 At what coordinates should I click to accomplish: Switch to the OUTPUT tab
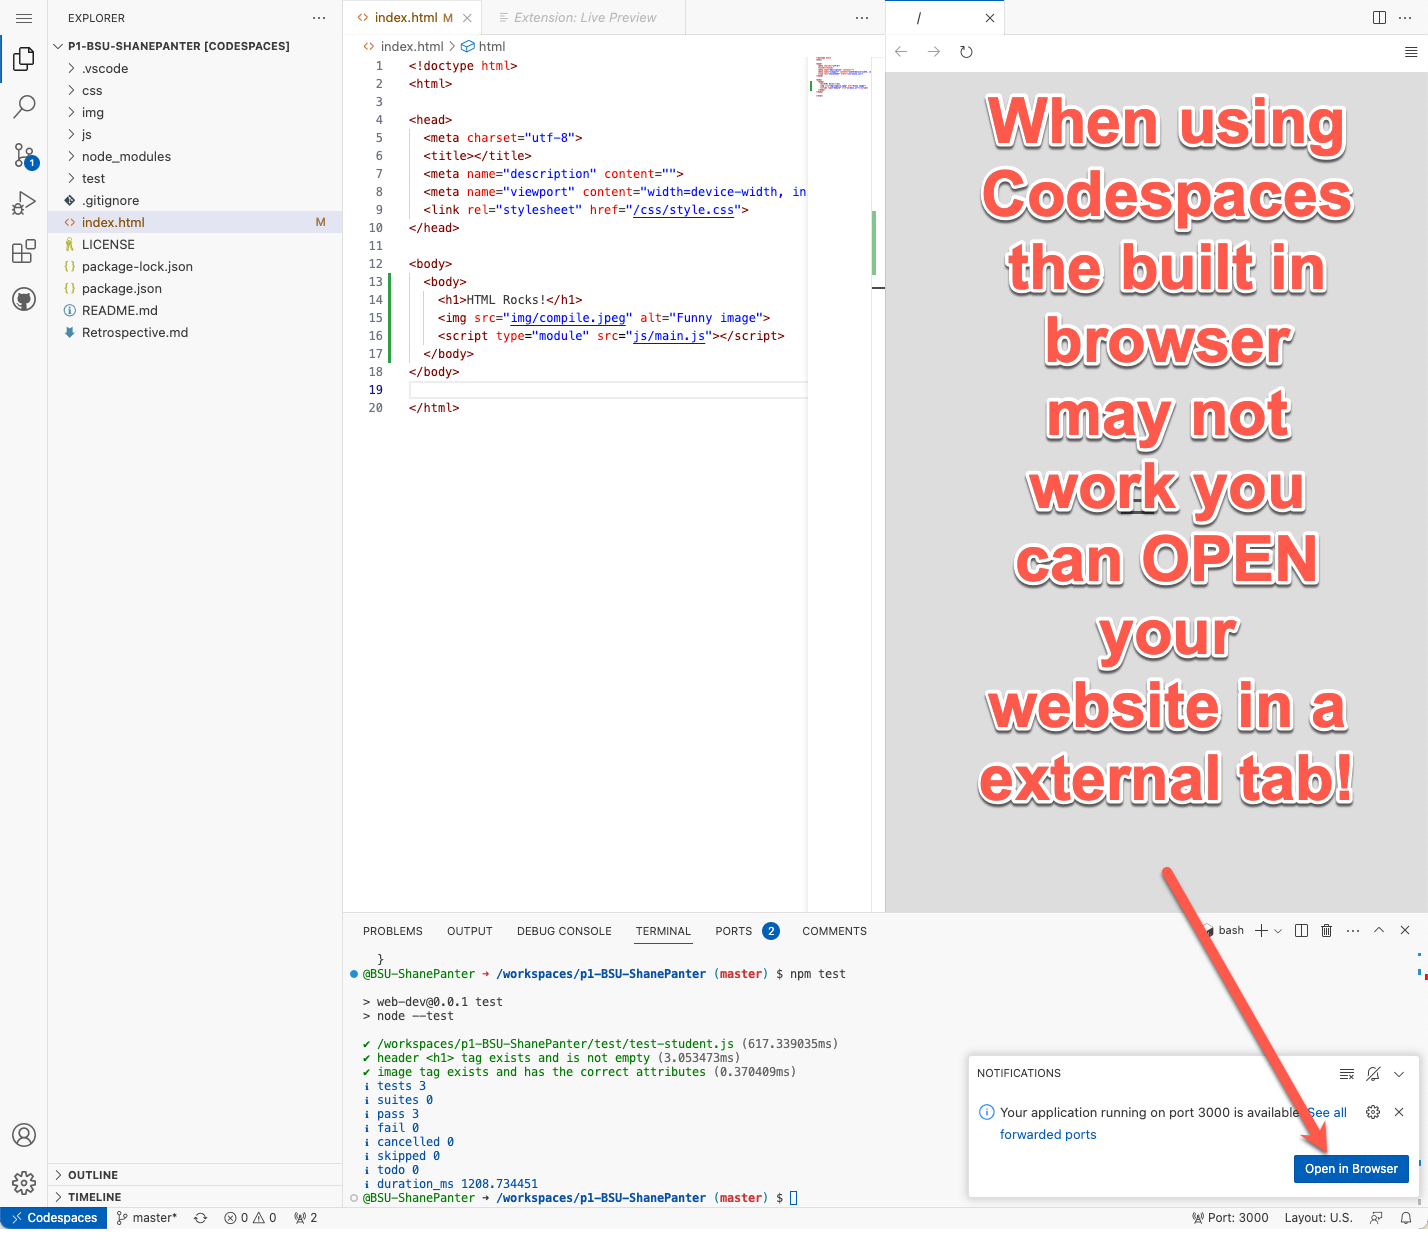click(470, 931)
